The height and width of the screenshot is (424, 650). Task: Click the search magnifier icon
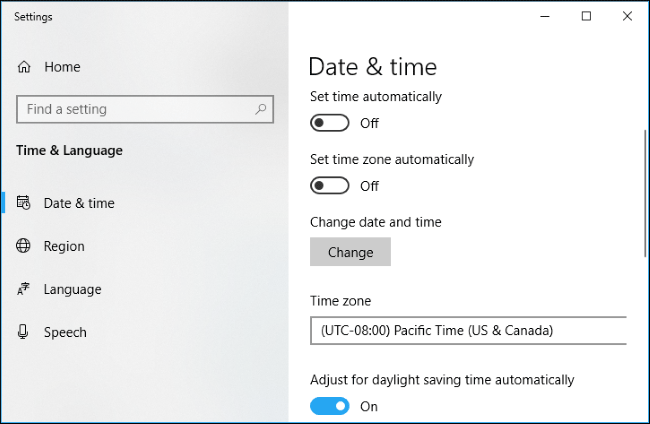(260, 109)
